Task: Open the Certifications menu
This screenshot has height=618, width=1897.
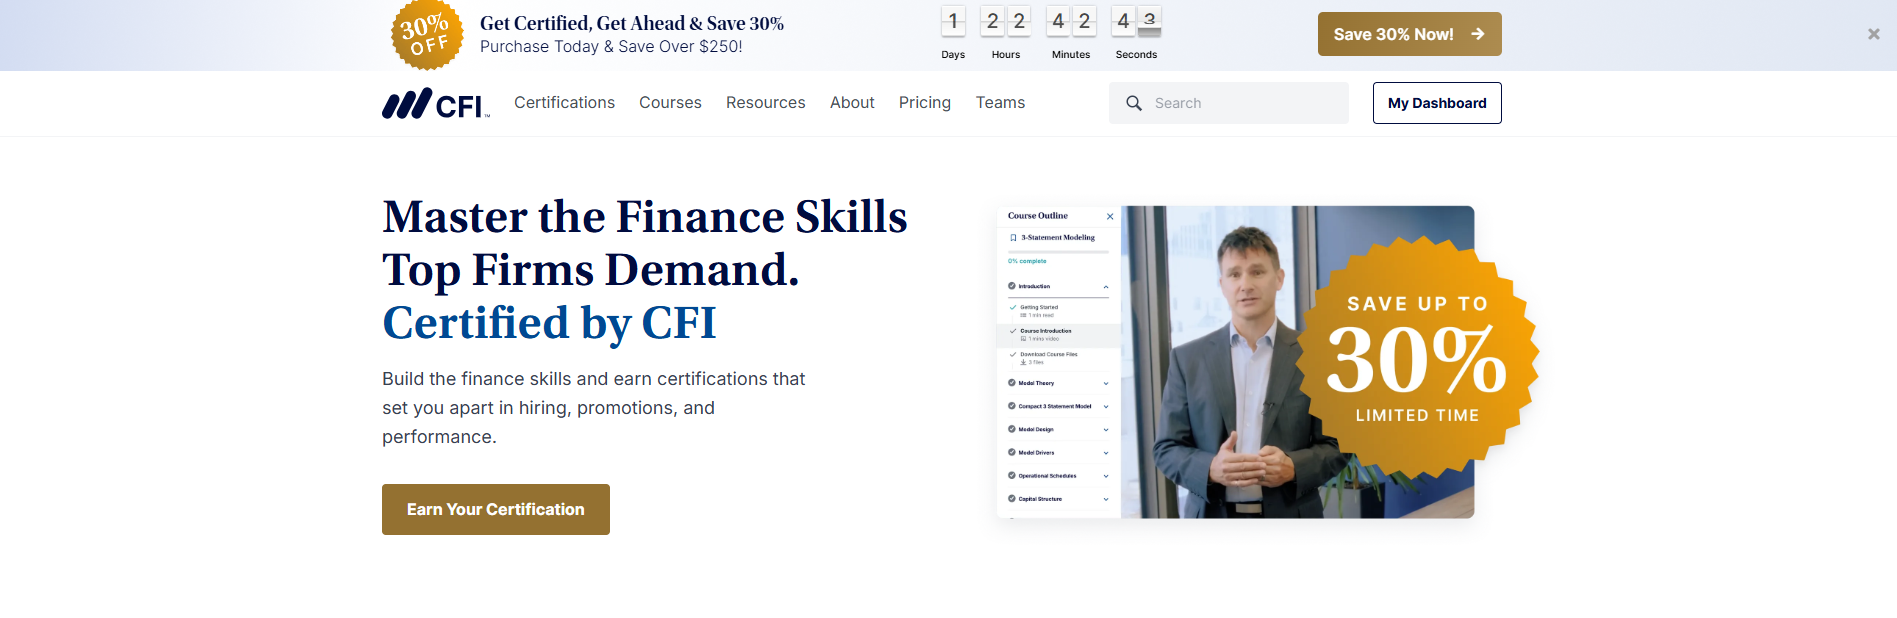Action: (x=564, y=103)
